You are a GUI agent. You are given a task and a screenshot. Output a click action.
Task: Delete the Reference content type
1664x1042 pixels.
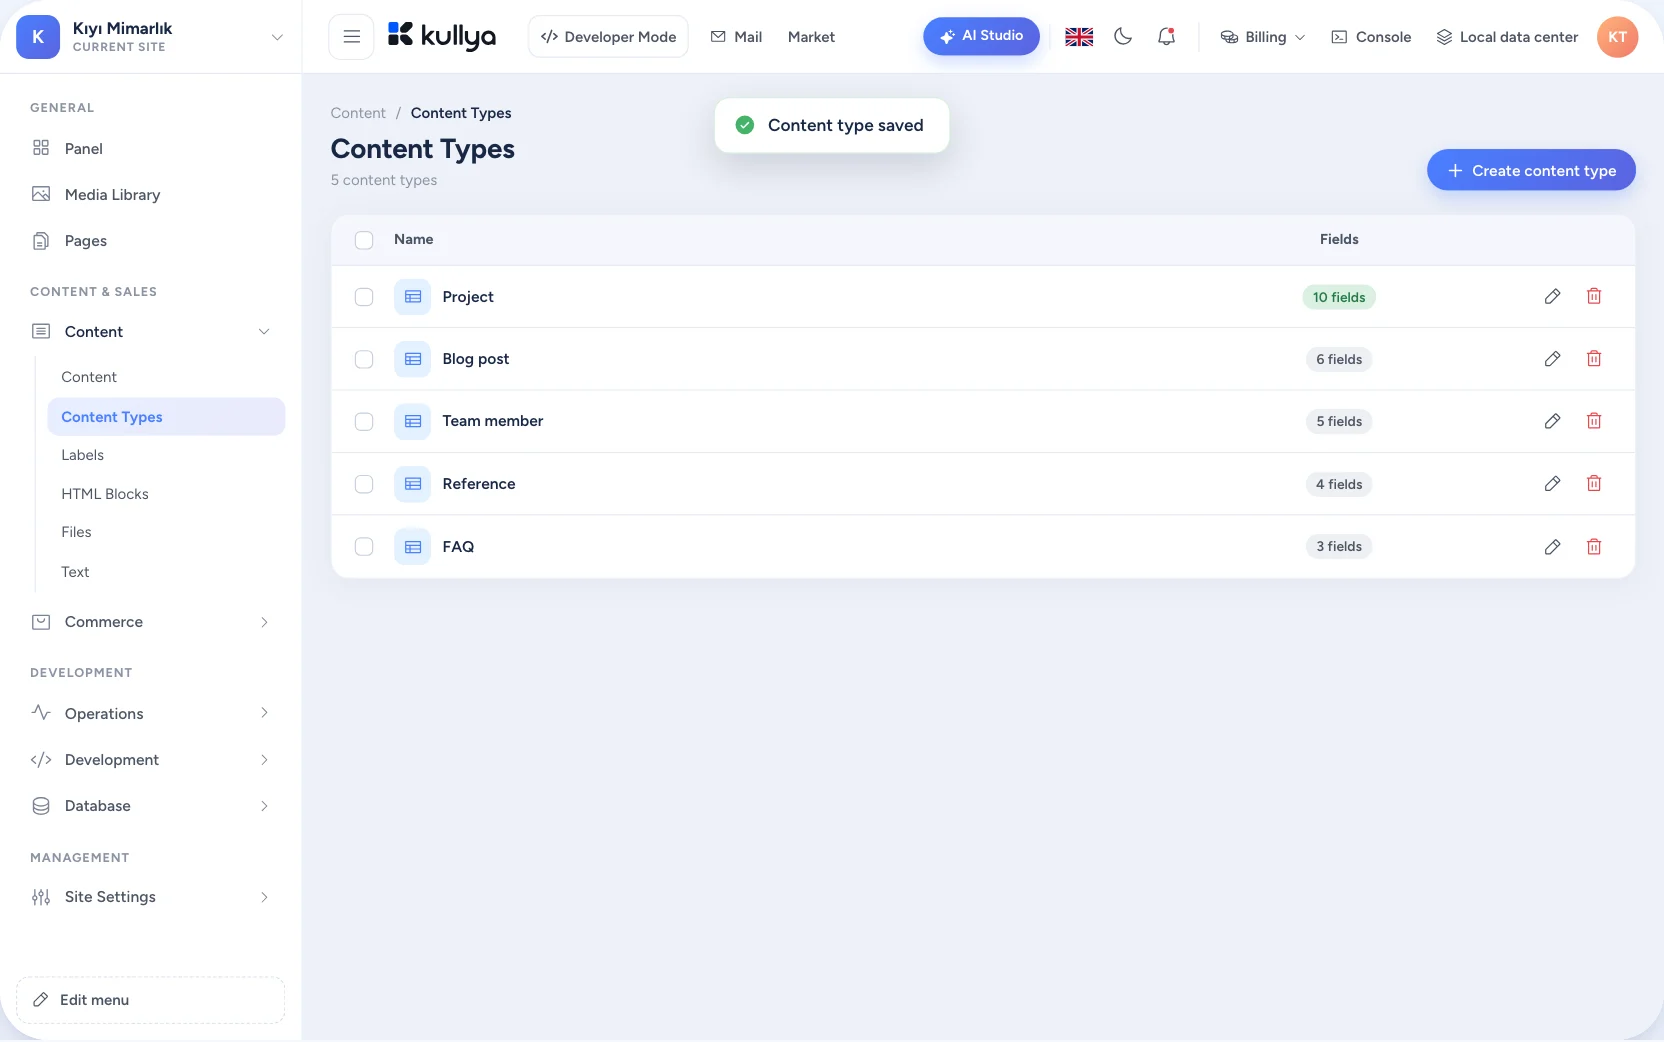click(x=1594, y=484)
